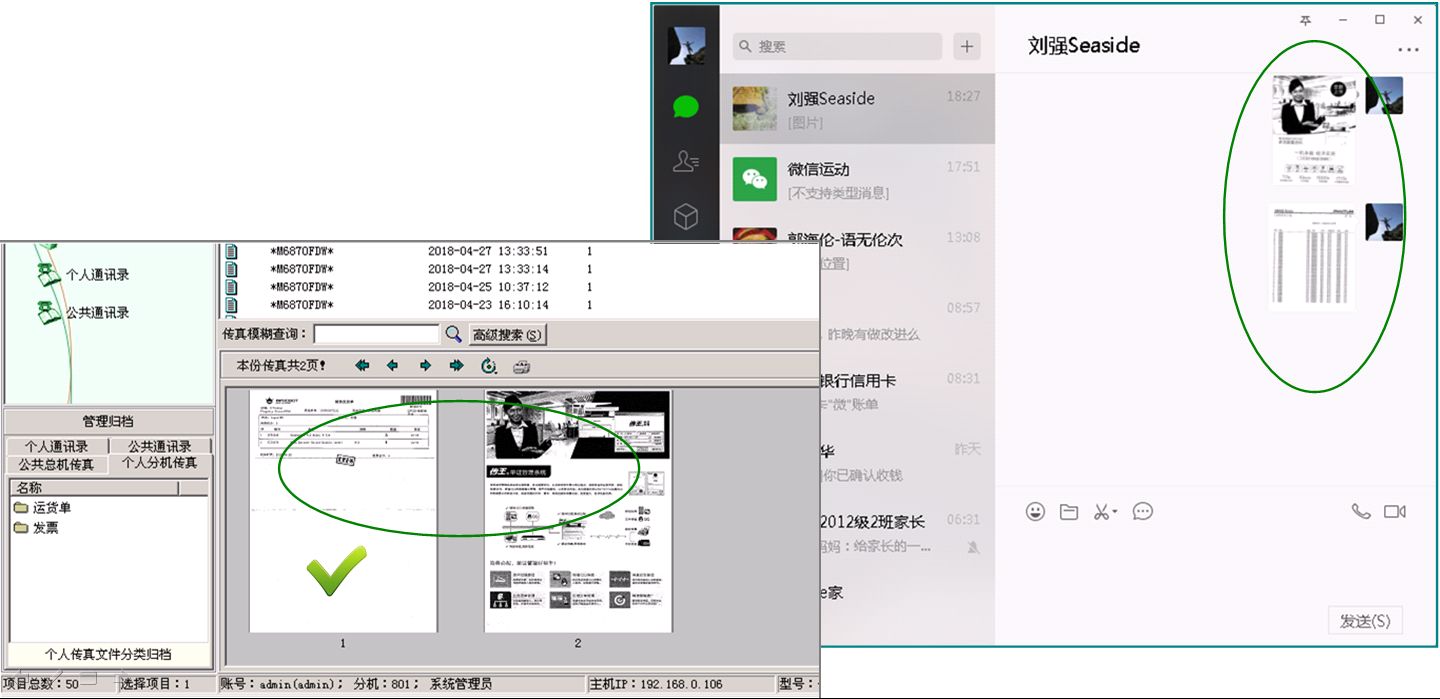The height and width of the screenshot is (699, 1440).
Task: Select the fax file dated 2018-04-27 13:33:51
Action: tap(410, 251)
